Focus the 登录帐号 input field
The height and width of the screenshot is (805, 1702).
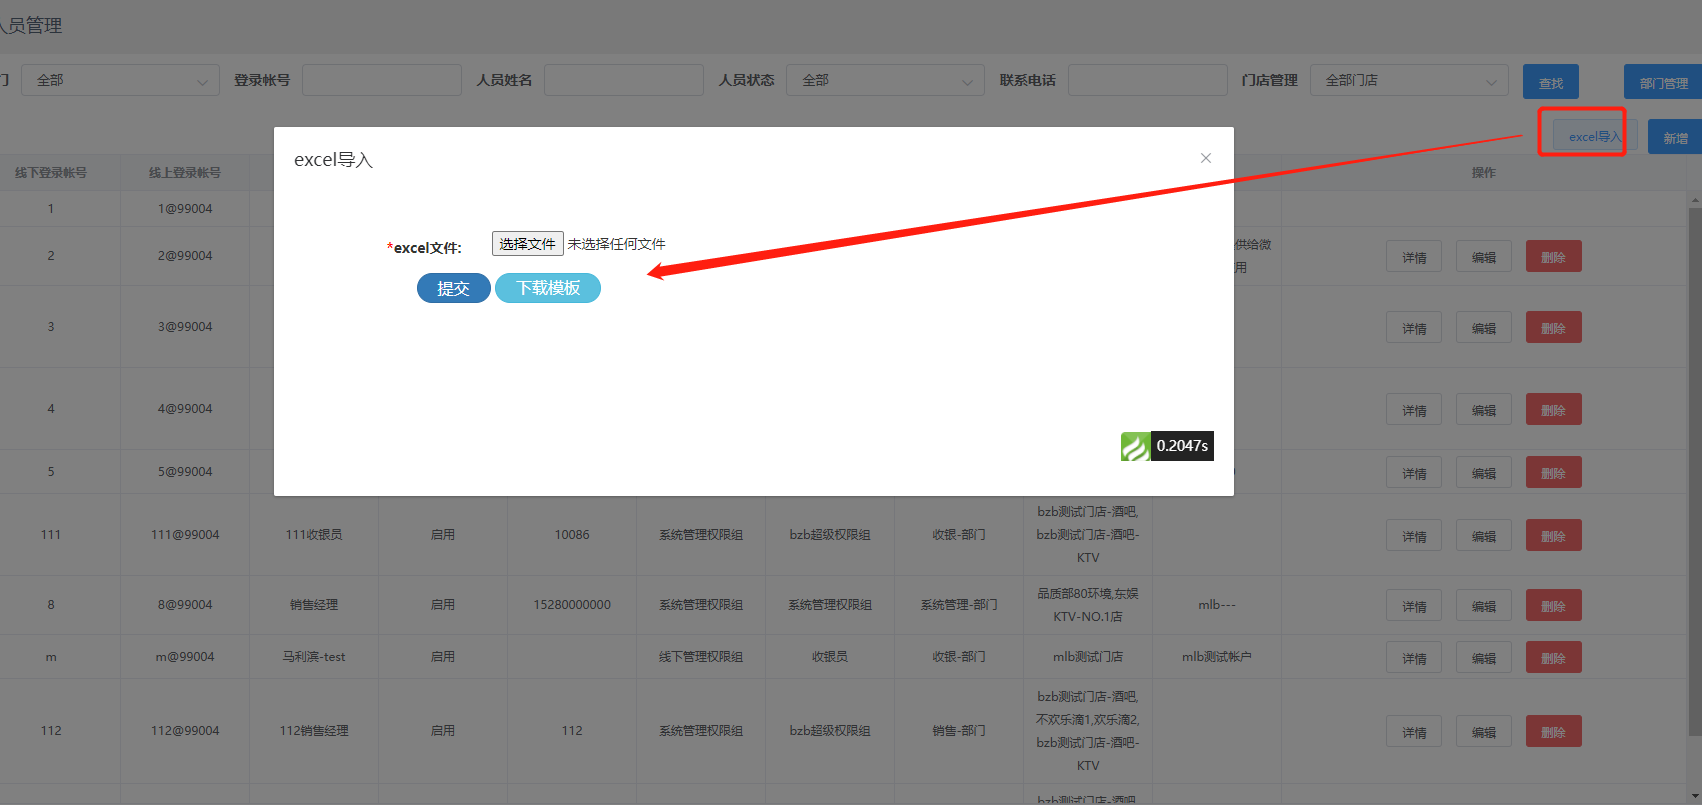[382, 80]
